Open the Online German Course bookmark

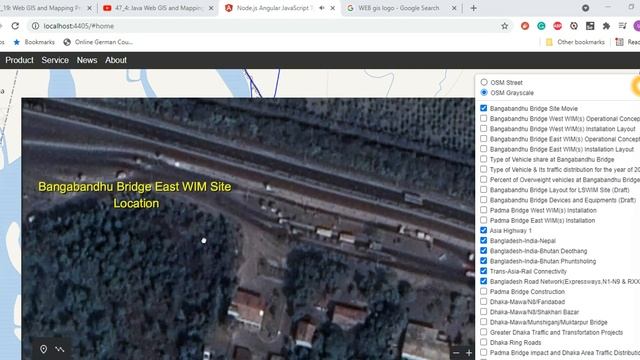tap(98, 42)
